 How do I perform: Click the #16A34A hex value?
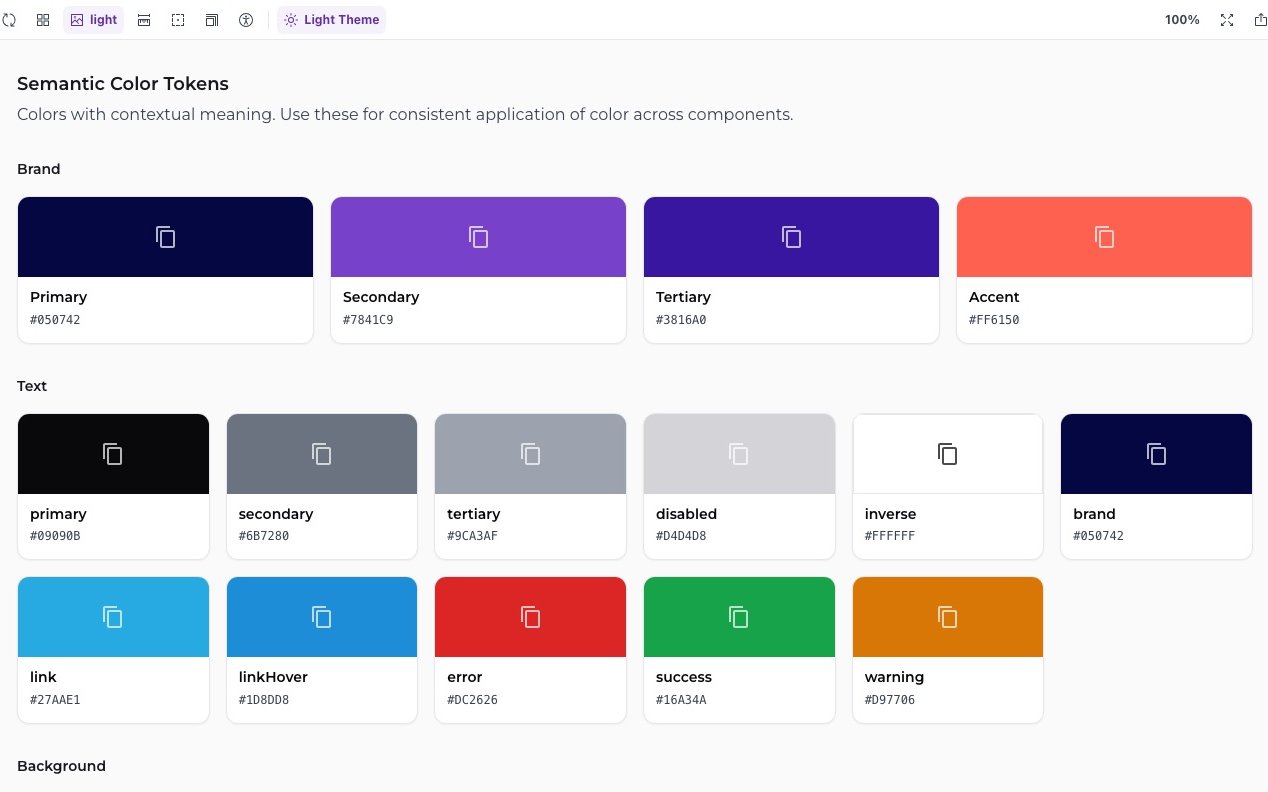(x=681, y=700)
